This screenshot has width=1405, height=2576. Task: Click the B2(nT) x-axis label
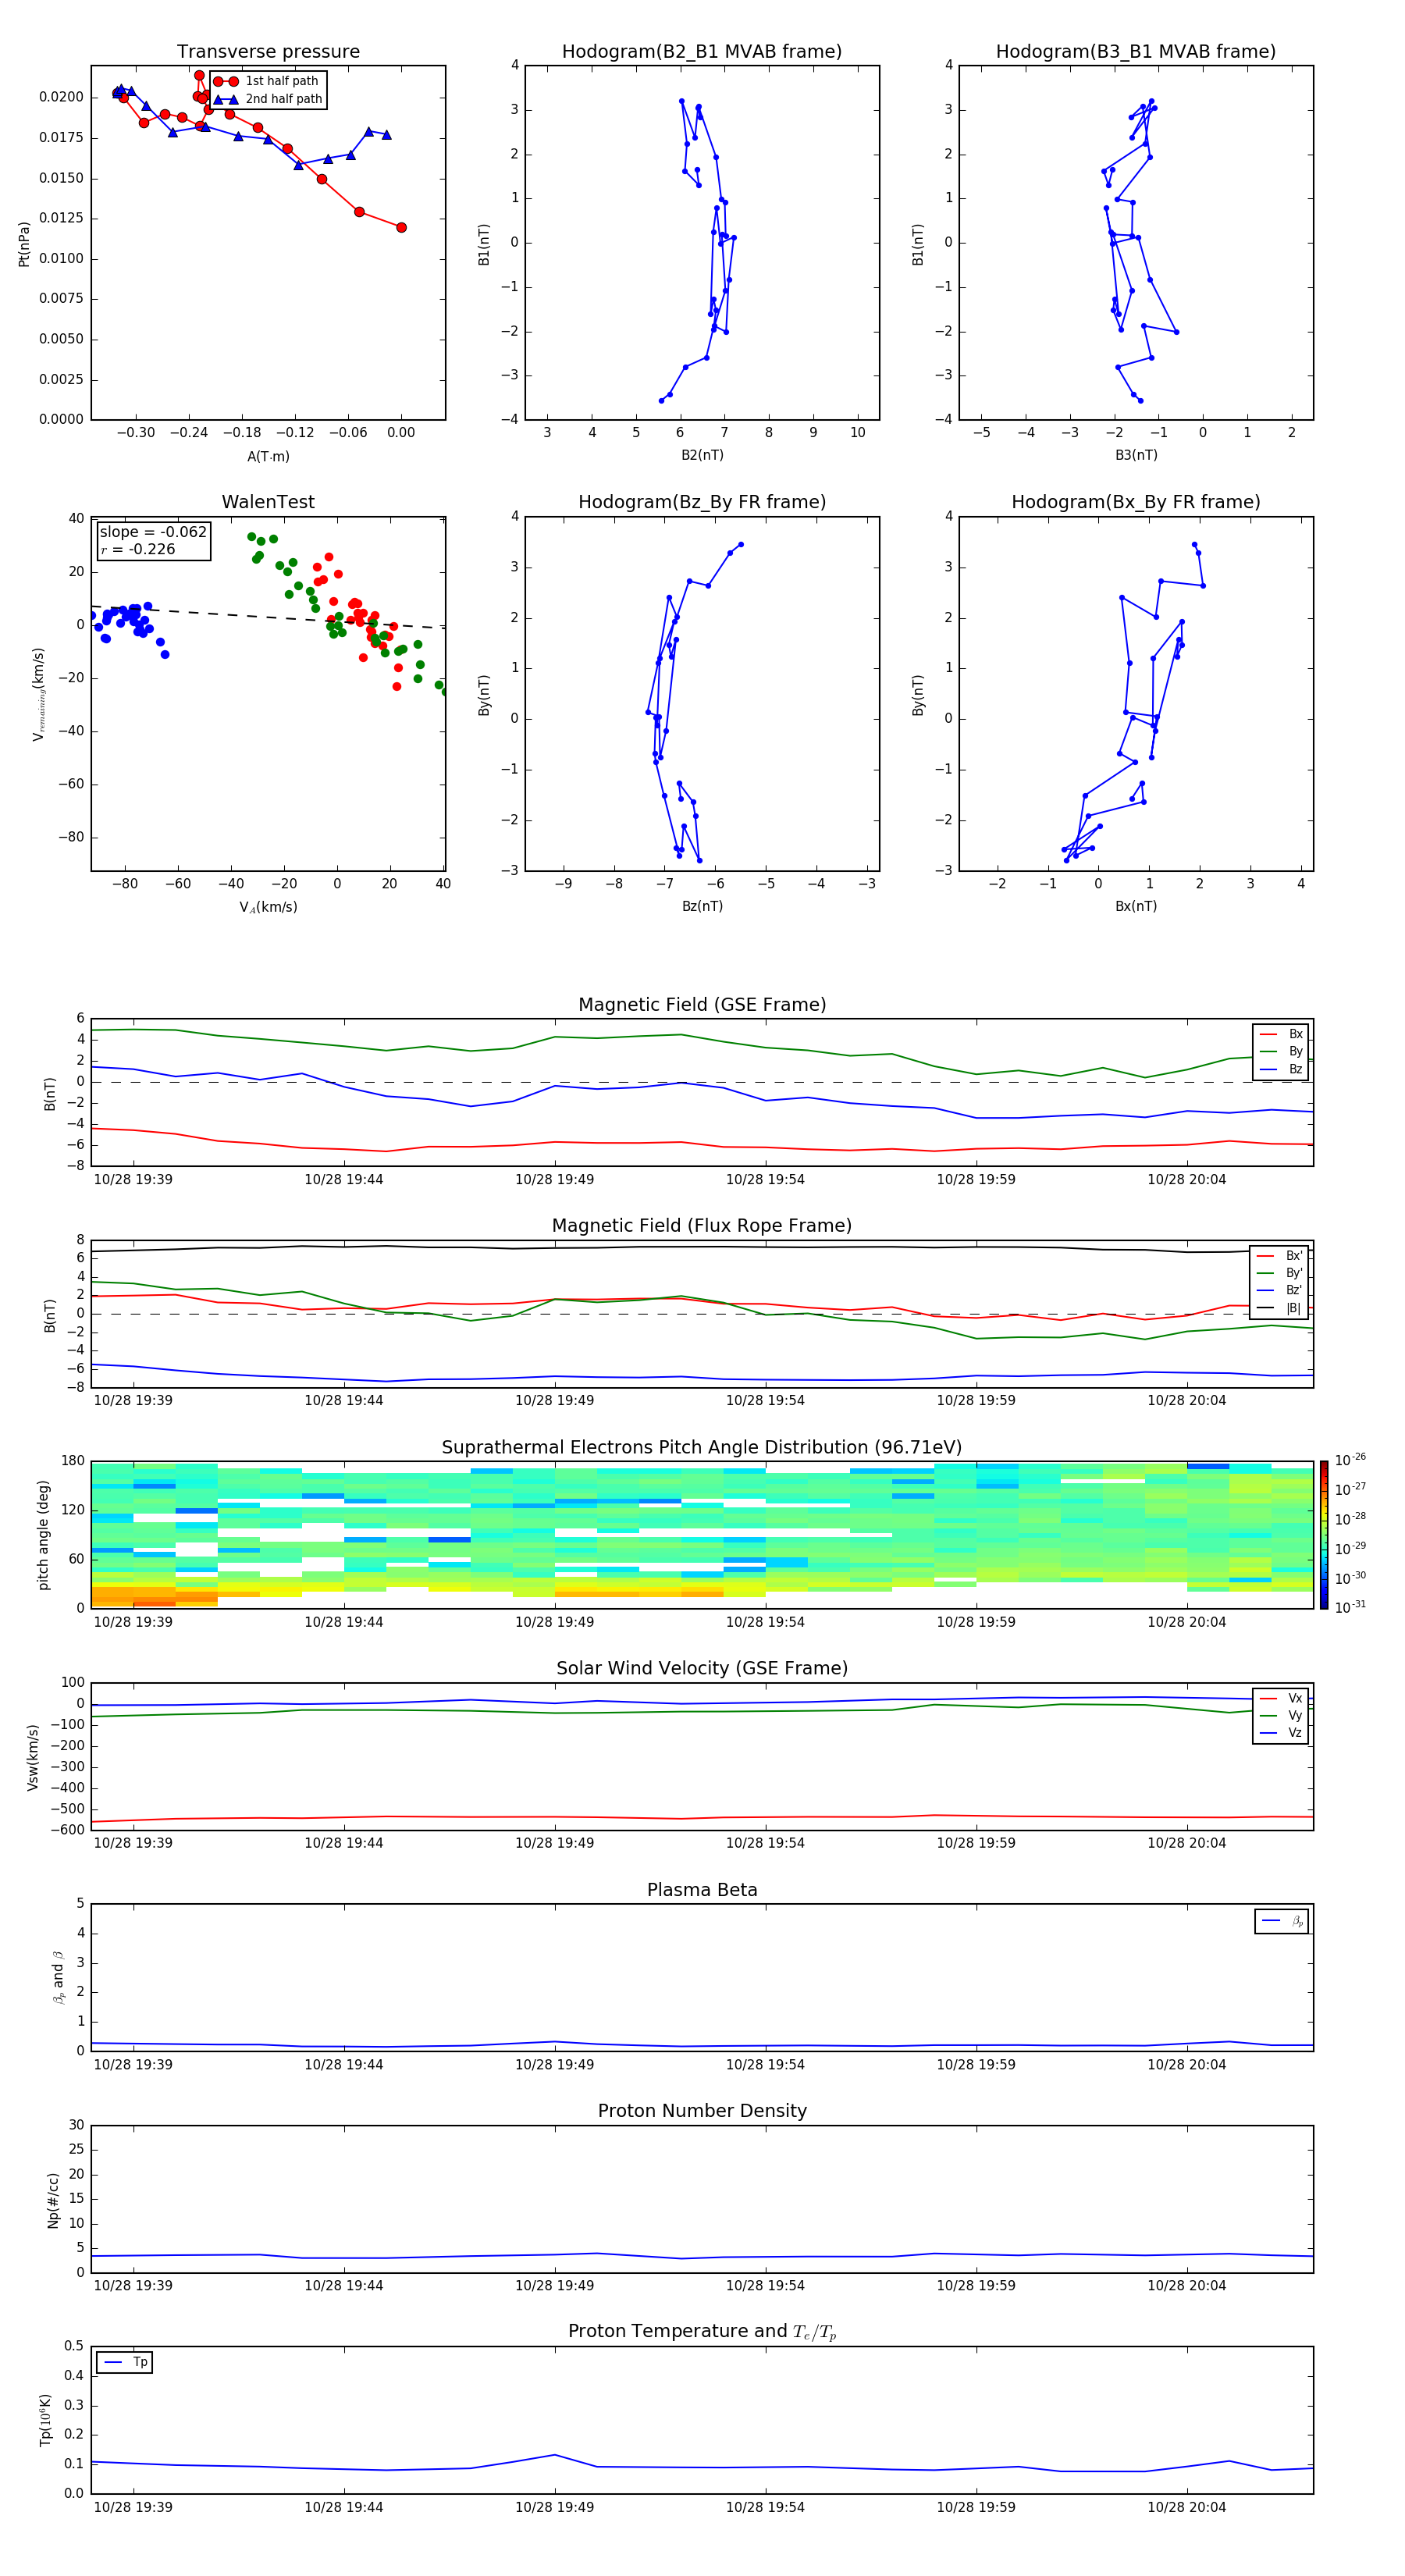click(x=702, y=455)
